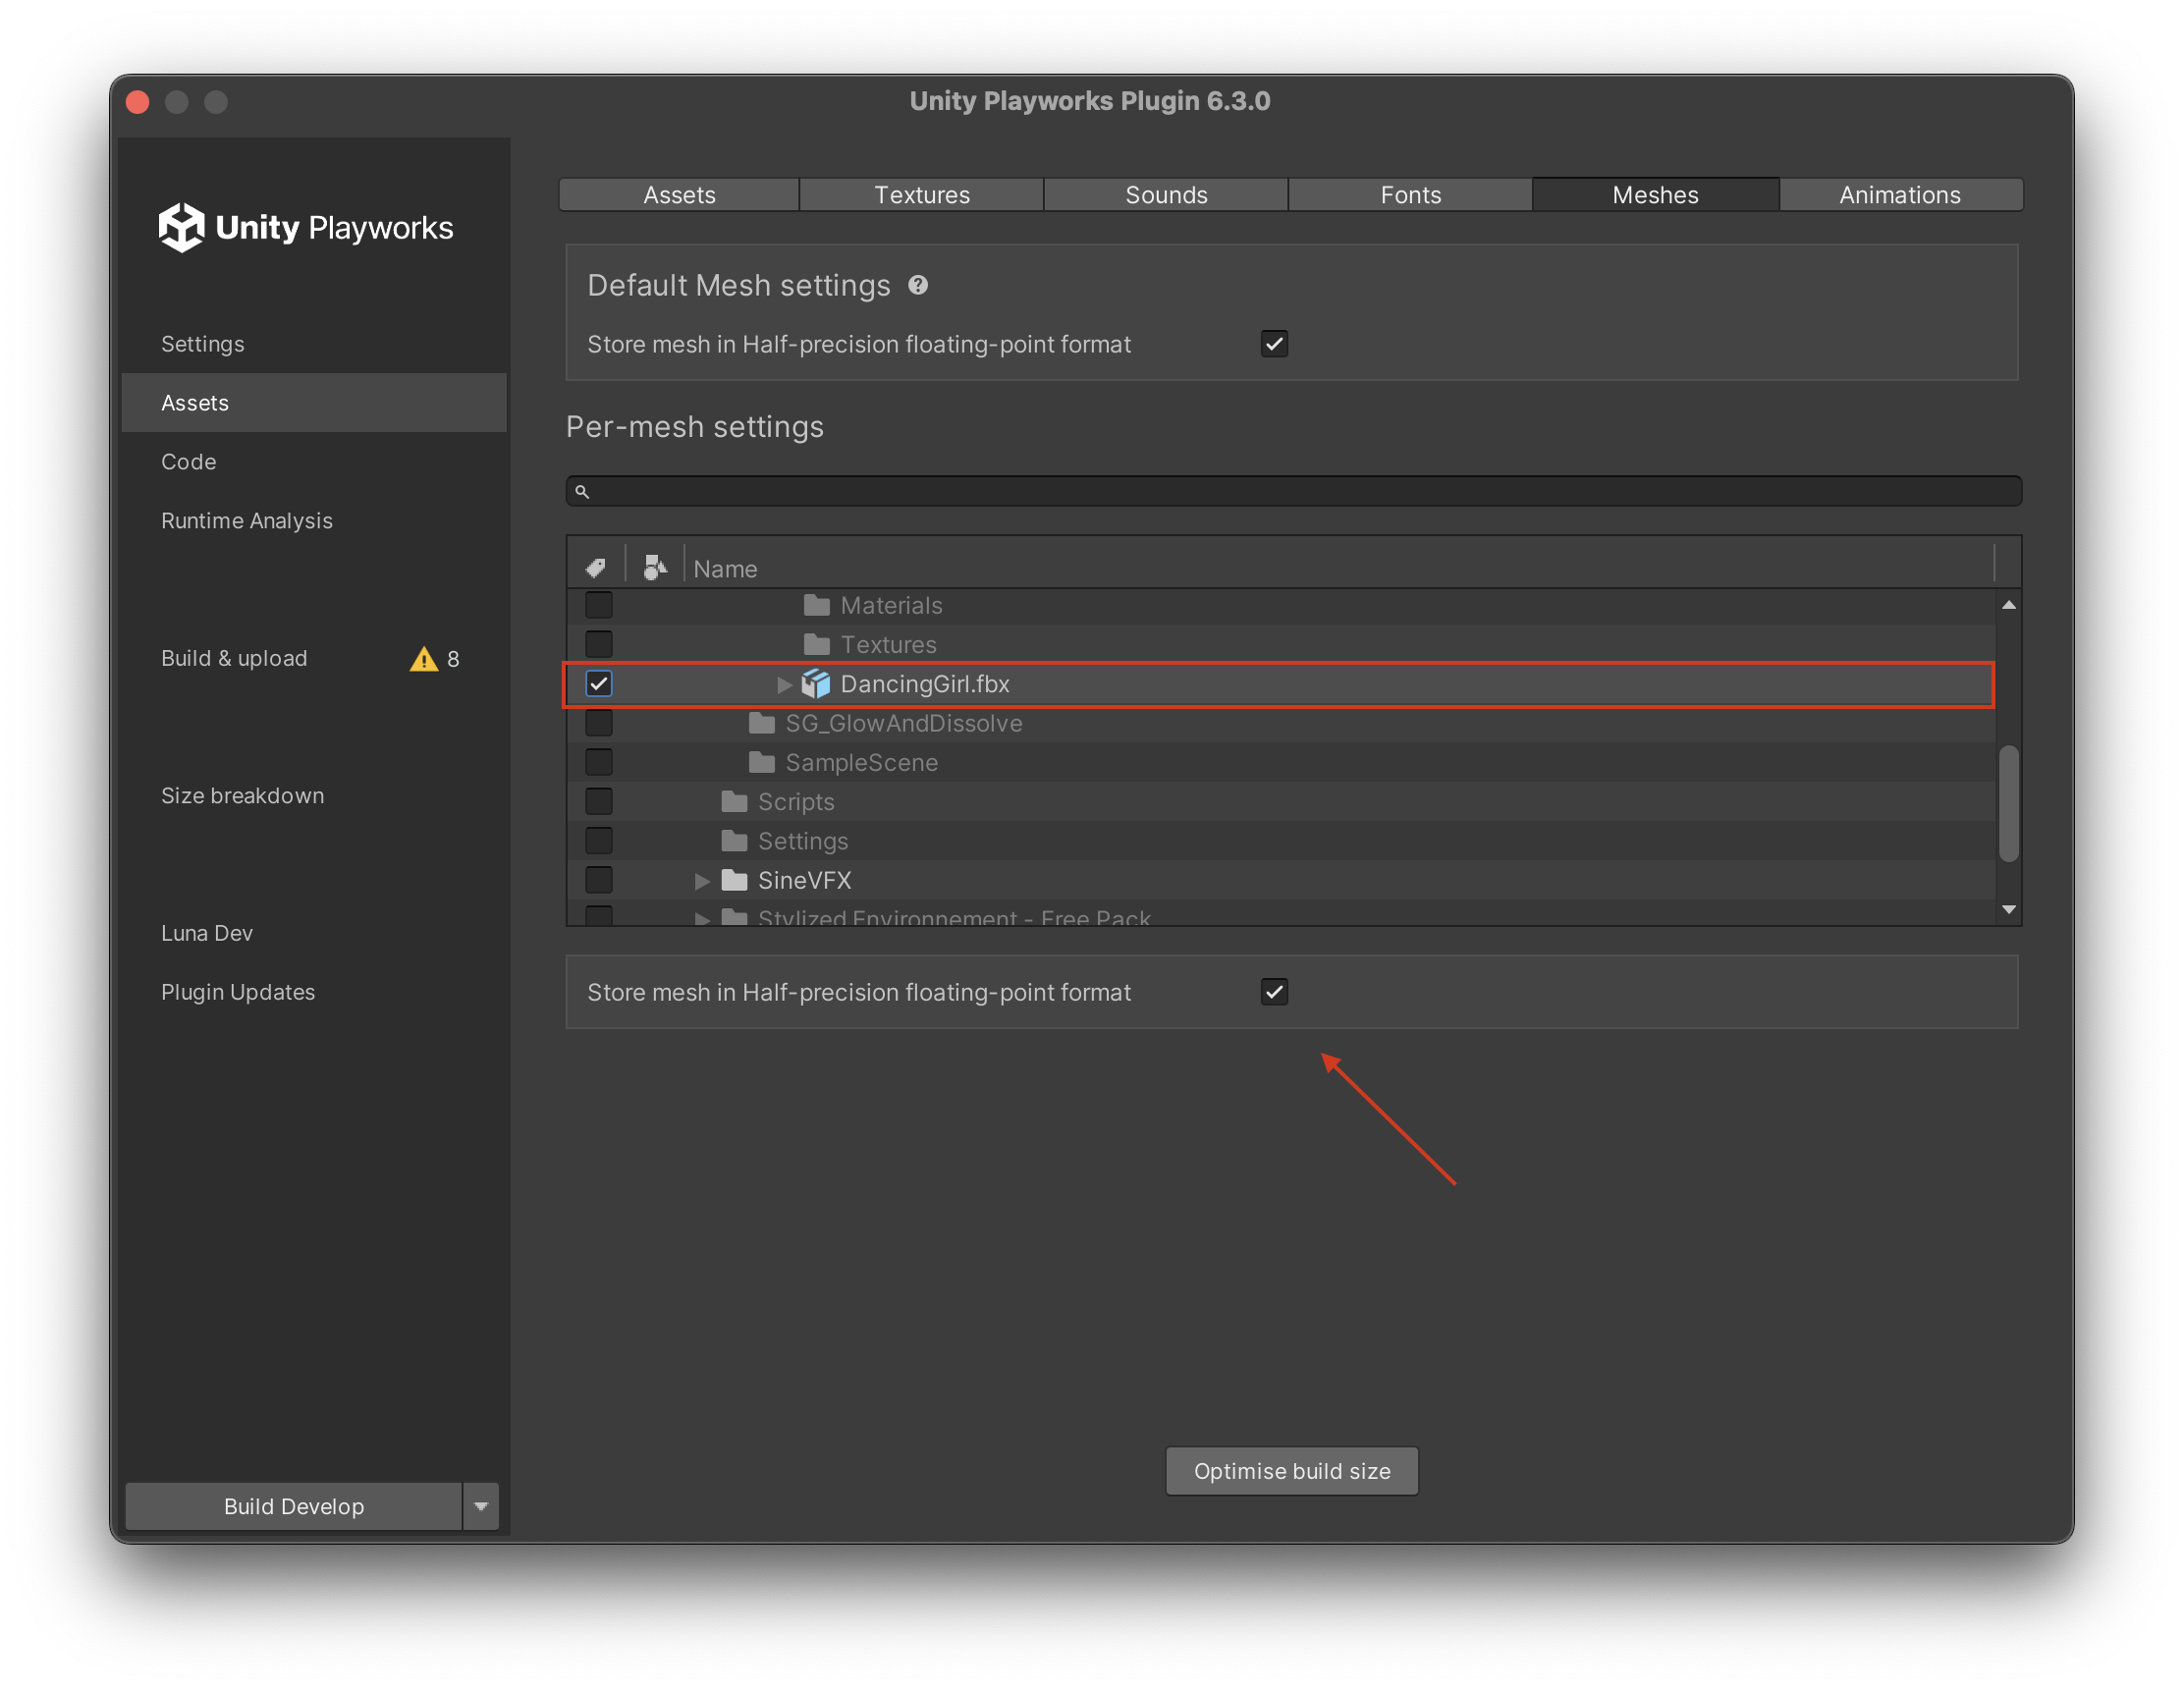Select the SG_GlowAndDissolve folder name
The width and height of the screenshot is (2184, 1689).
coord(904,723)
